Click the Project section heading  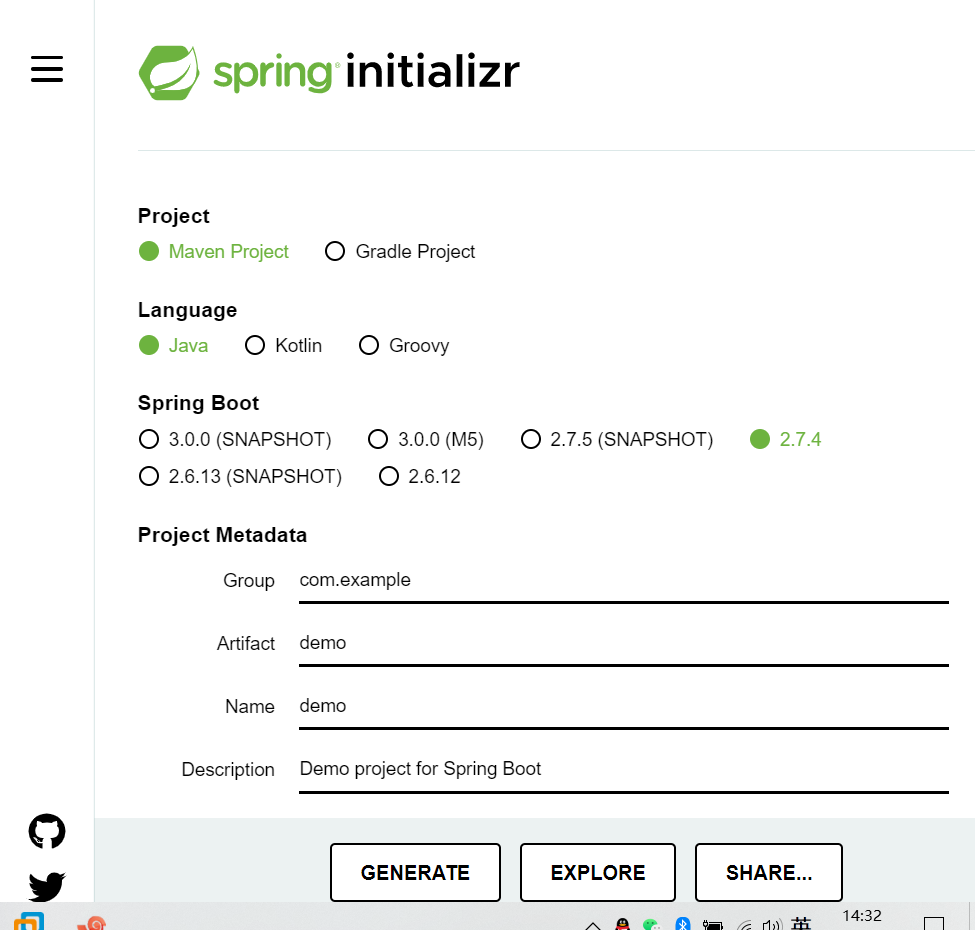[x=173, y=216]
